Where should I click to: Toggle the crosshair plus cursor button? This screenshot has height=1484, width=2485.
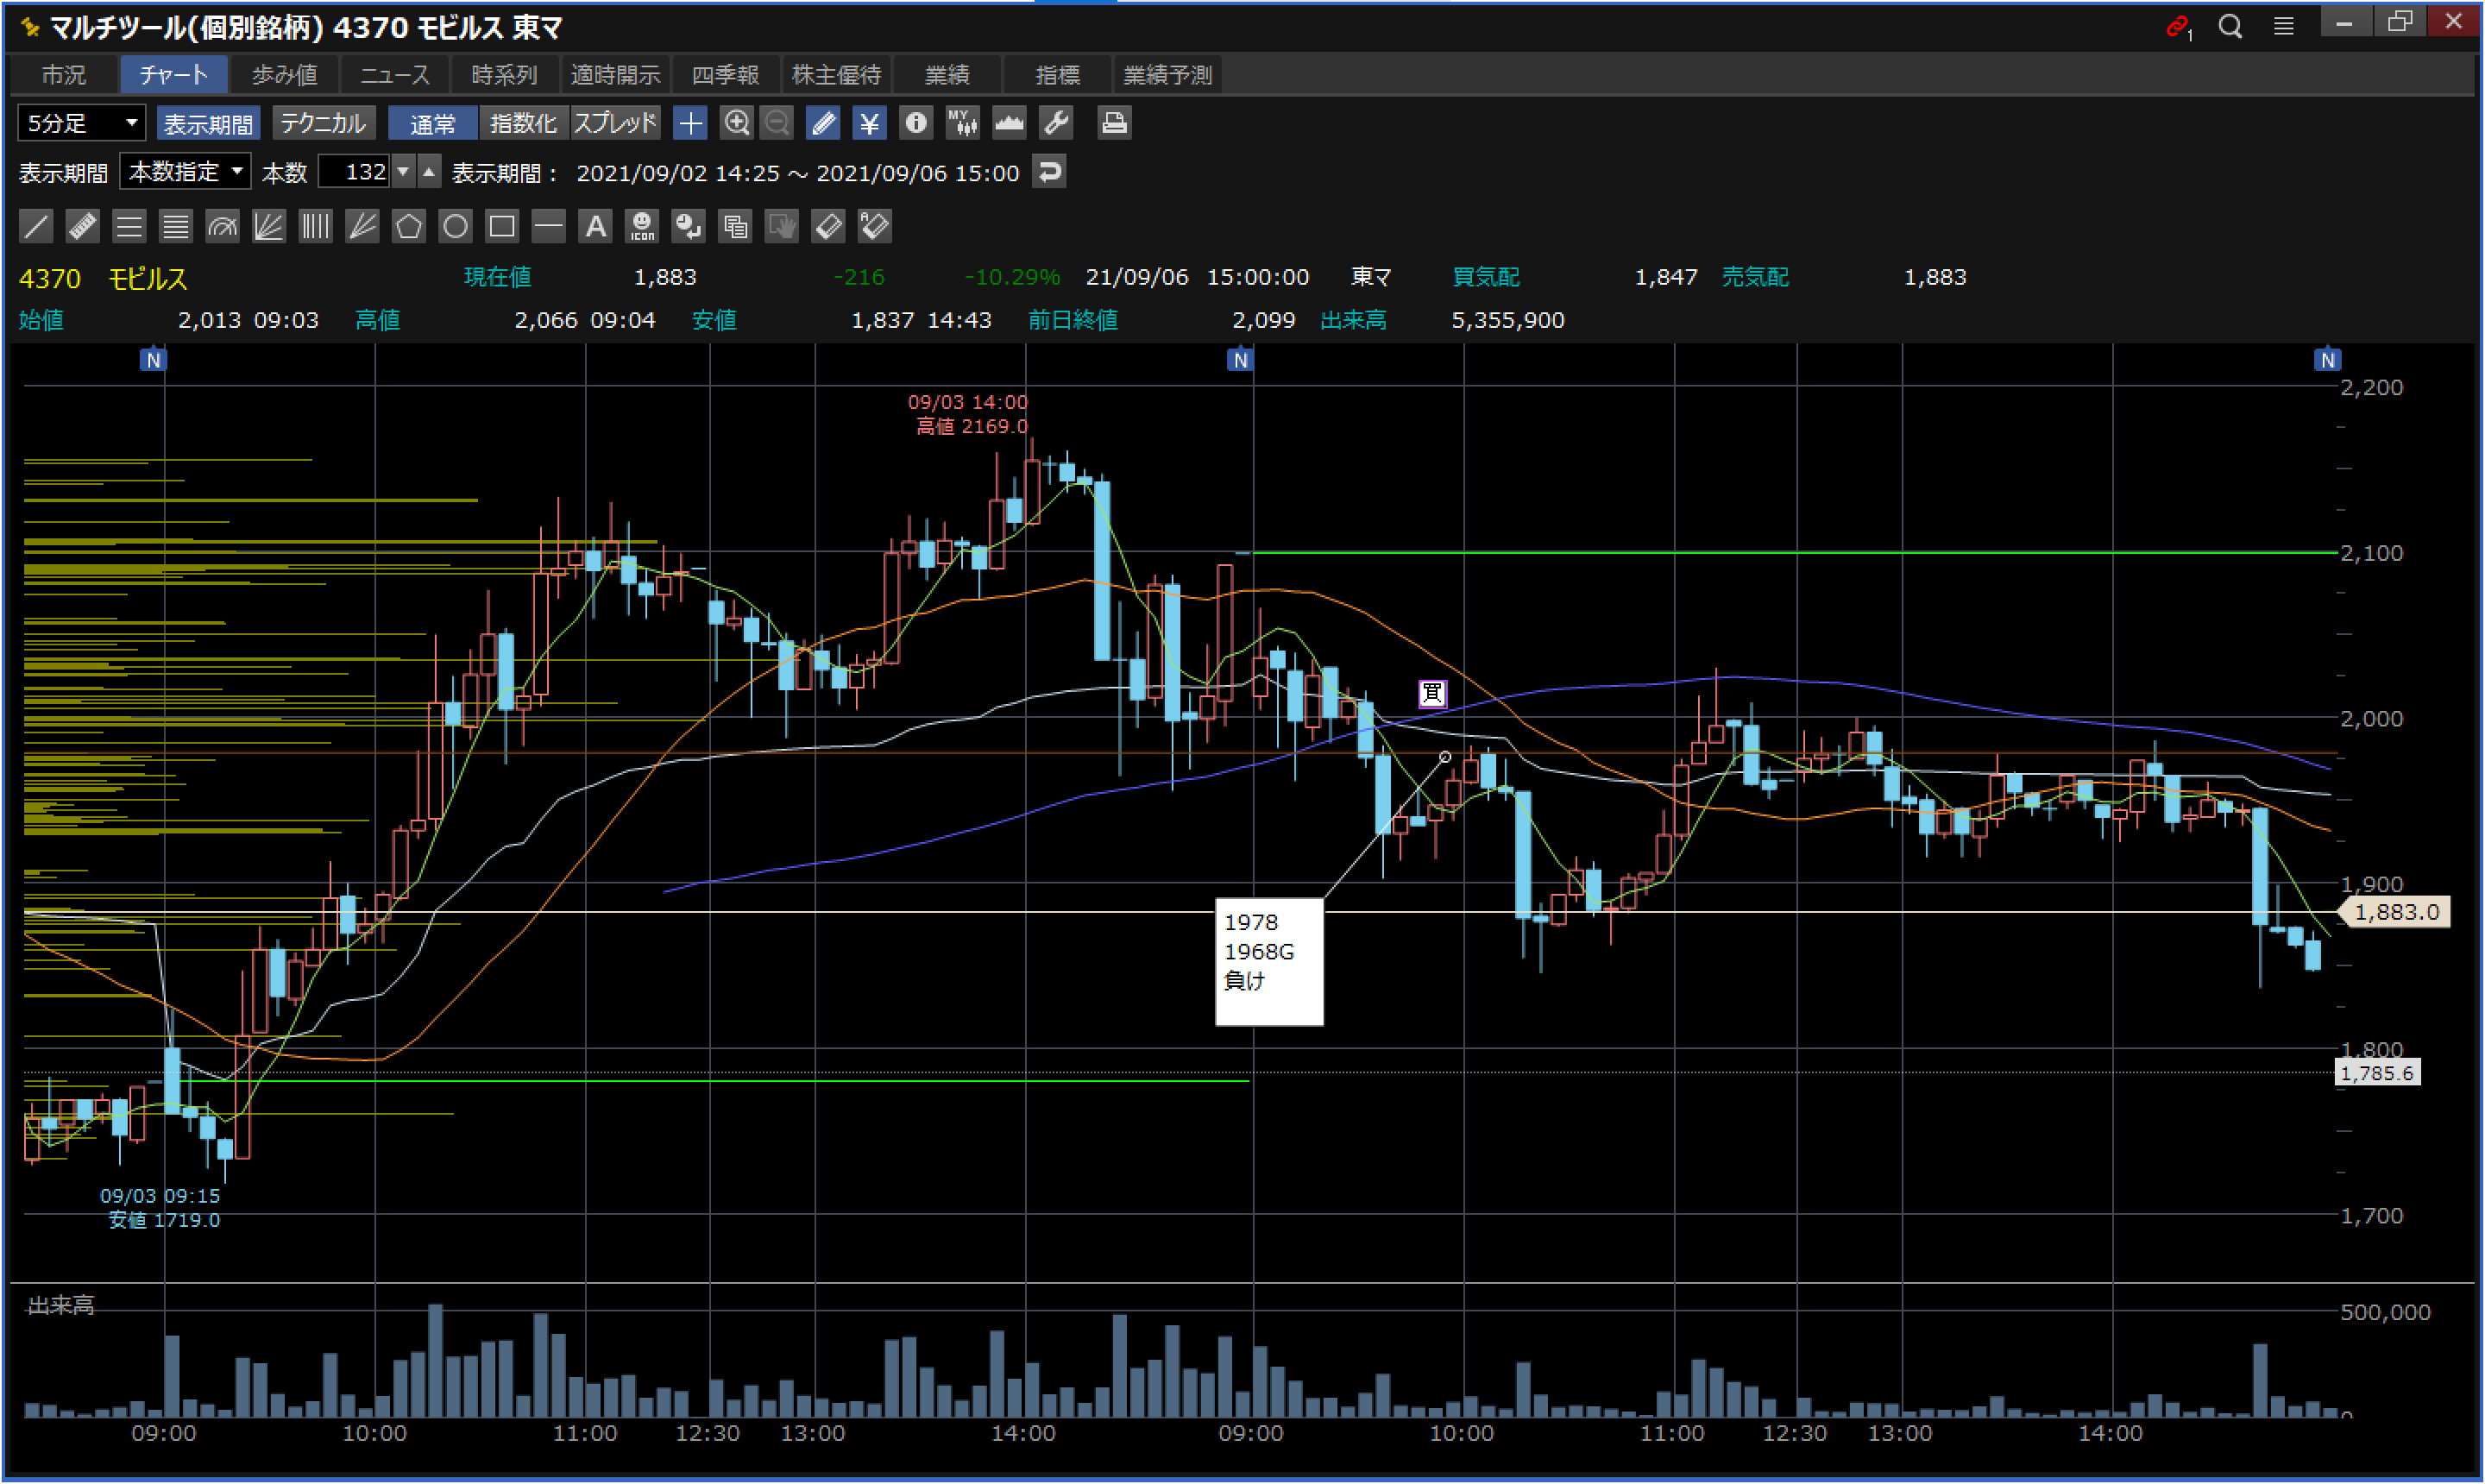(690, 123)
